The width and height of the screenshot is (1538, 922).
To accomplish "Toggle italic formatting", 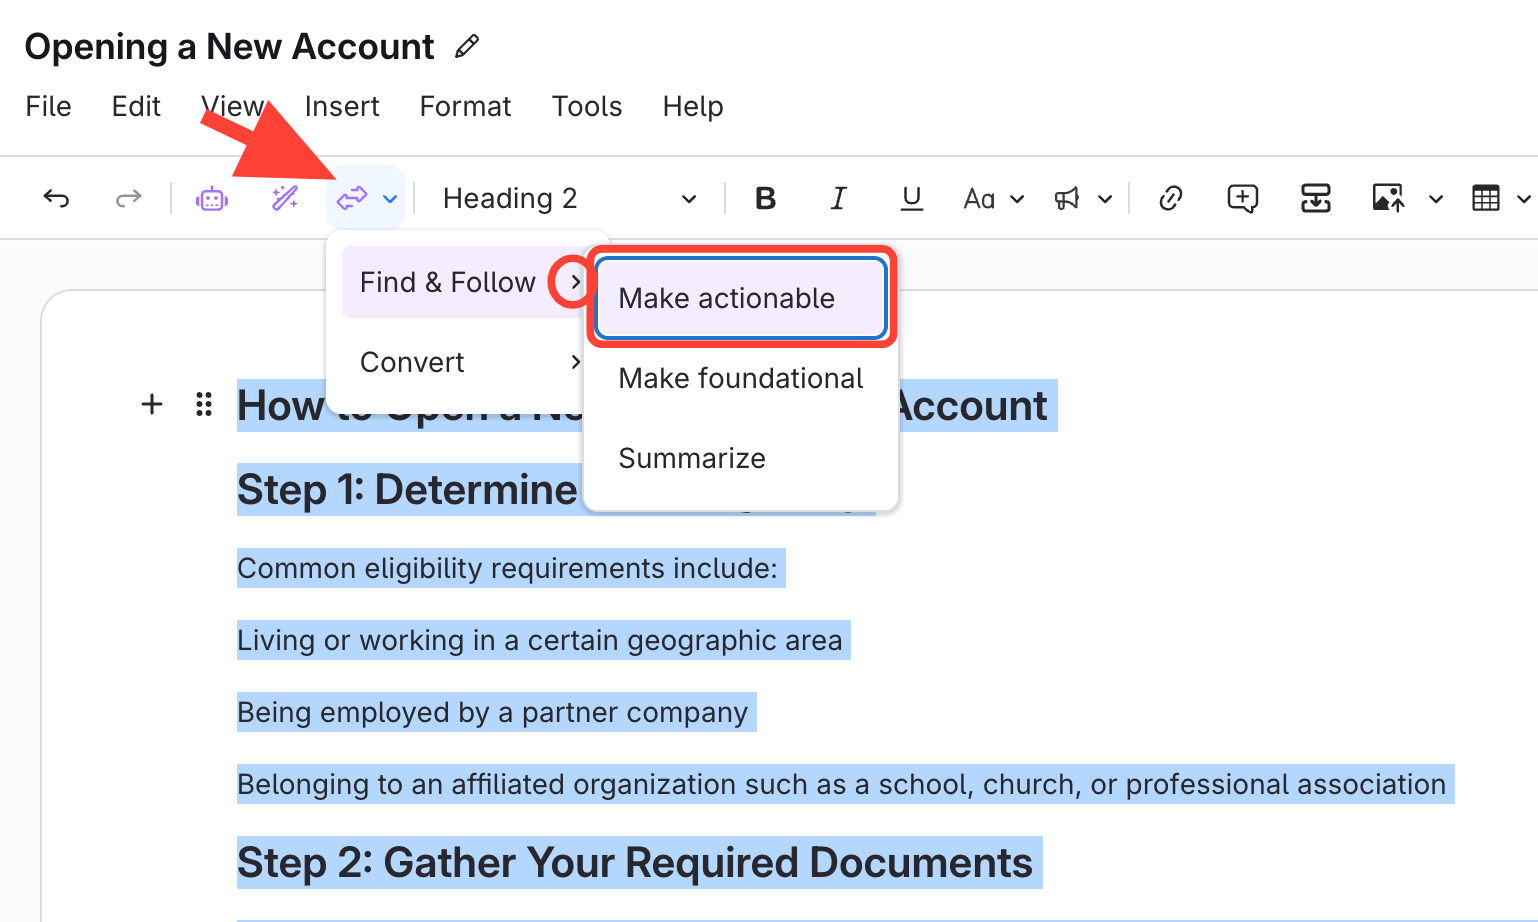I will pyautogui.click(x=838, y=199).
